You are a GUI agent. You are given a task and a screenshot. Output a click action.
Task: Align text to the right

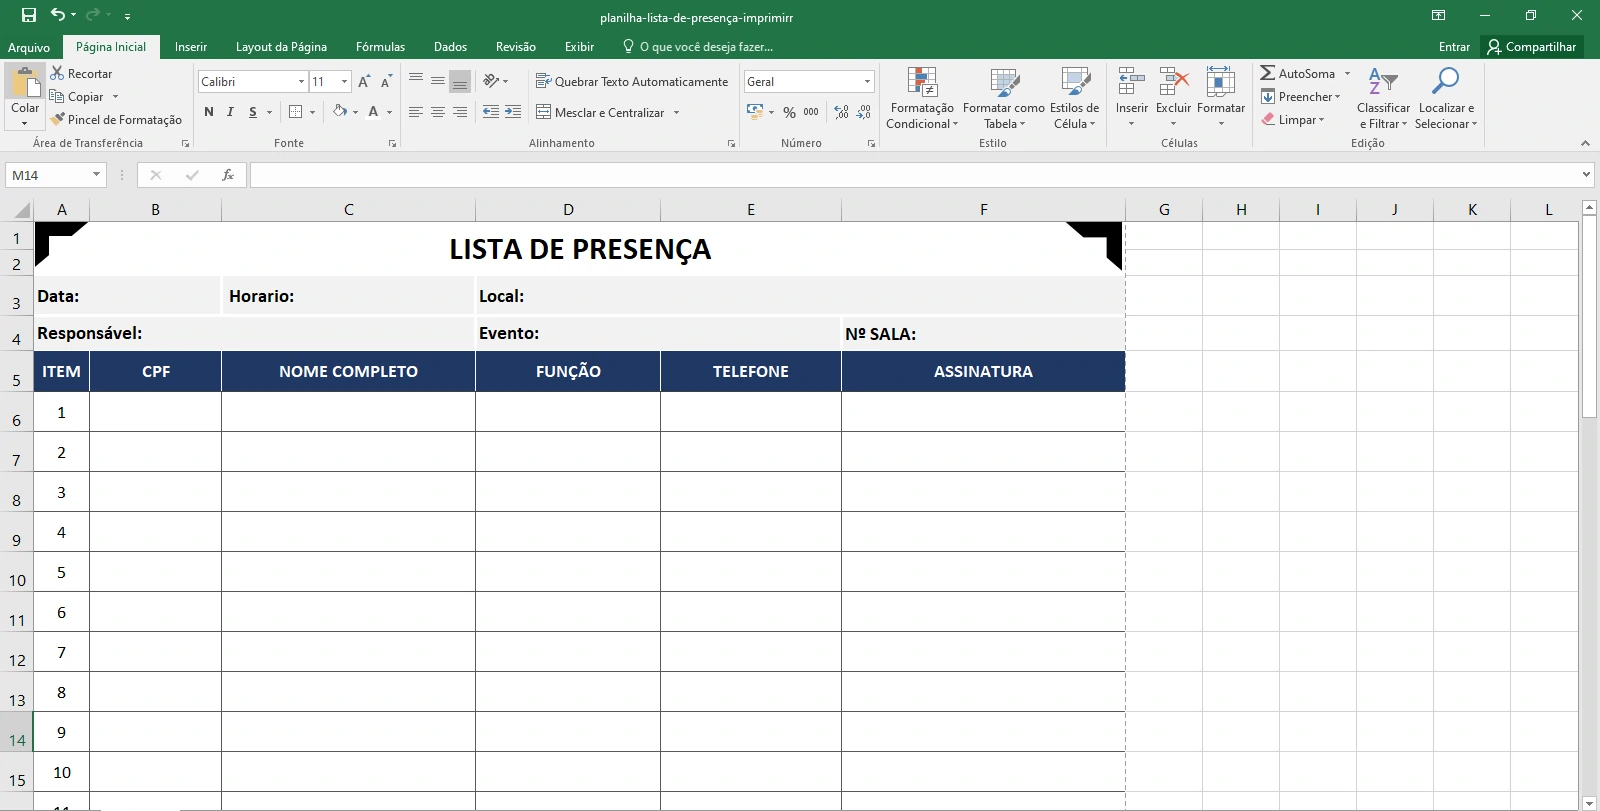[x=460, y=112]
